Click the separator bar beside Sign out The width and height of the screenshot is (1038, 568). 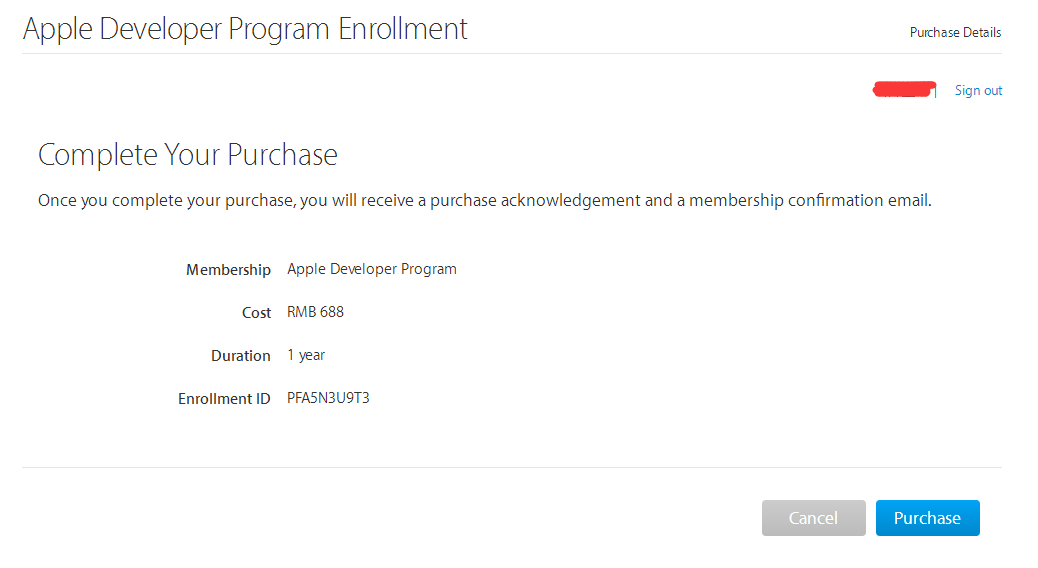937,91
